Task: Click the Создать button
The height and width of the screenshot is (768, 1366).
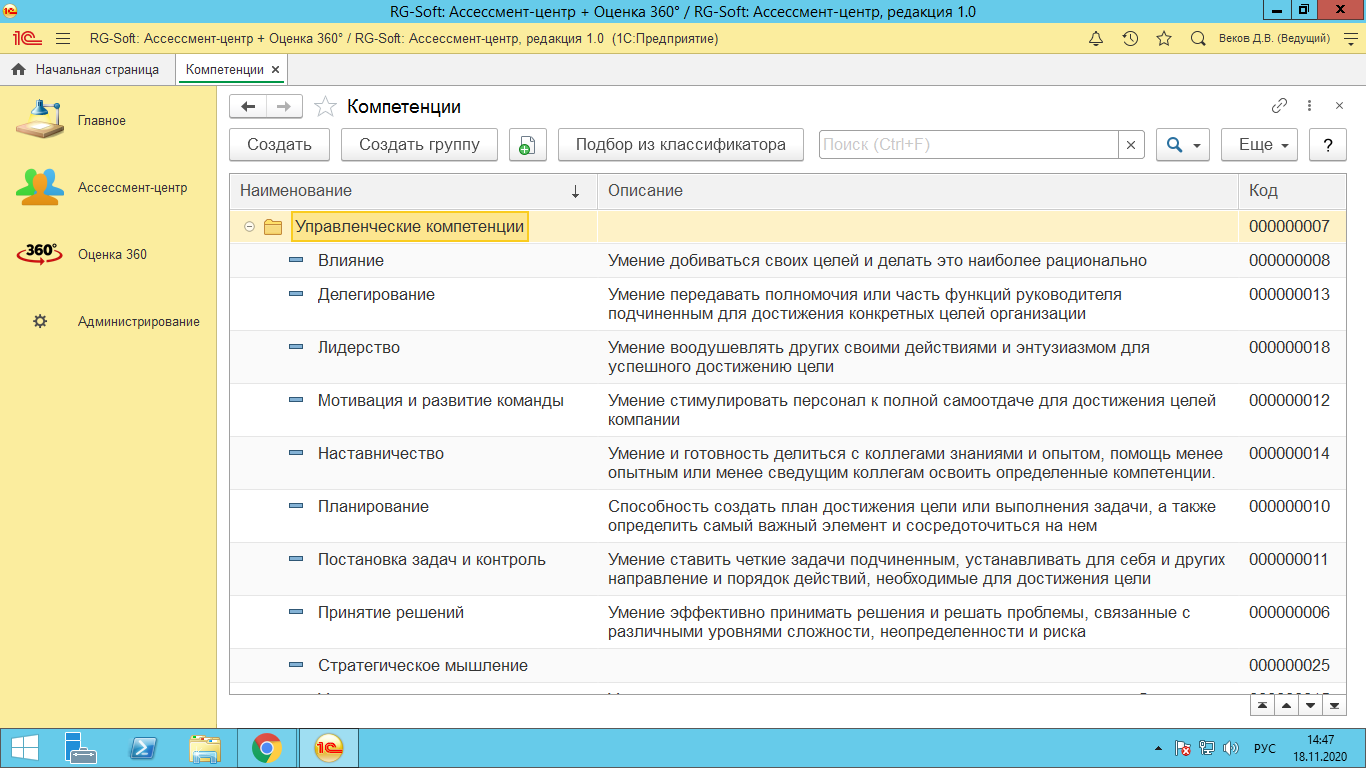Action: tap(280, 145)
